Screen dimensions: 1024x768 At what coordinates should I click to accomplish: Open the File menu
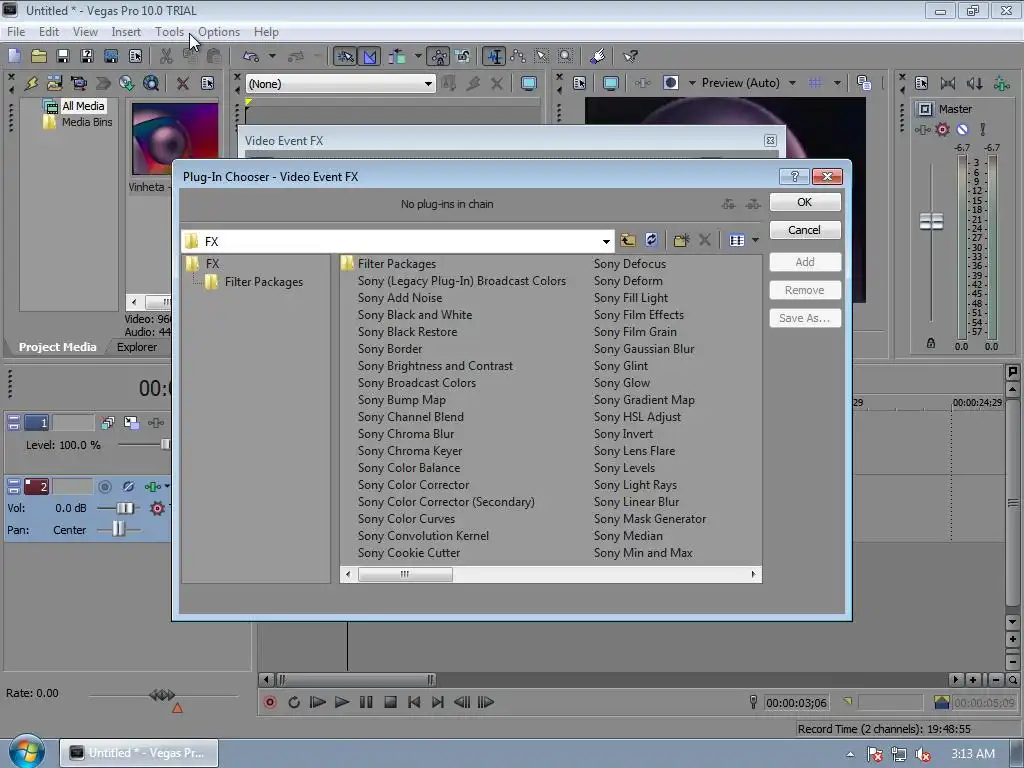pyautogui.click(x=16, y=31)
